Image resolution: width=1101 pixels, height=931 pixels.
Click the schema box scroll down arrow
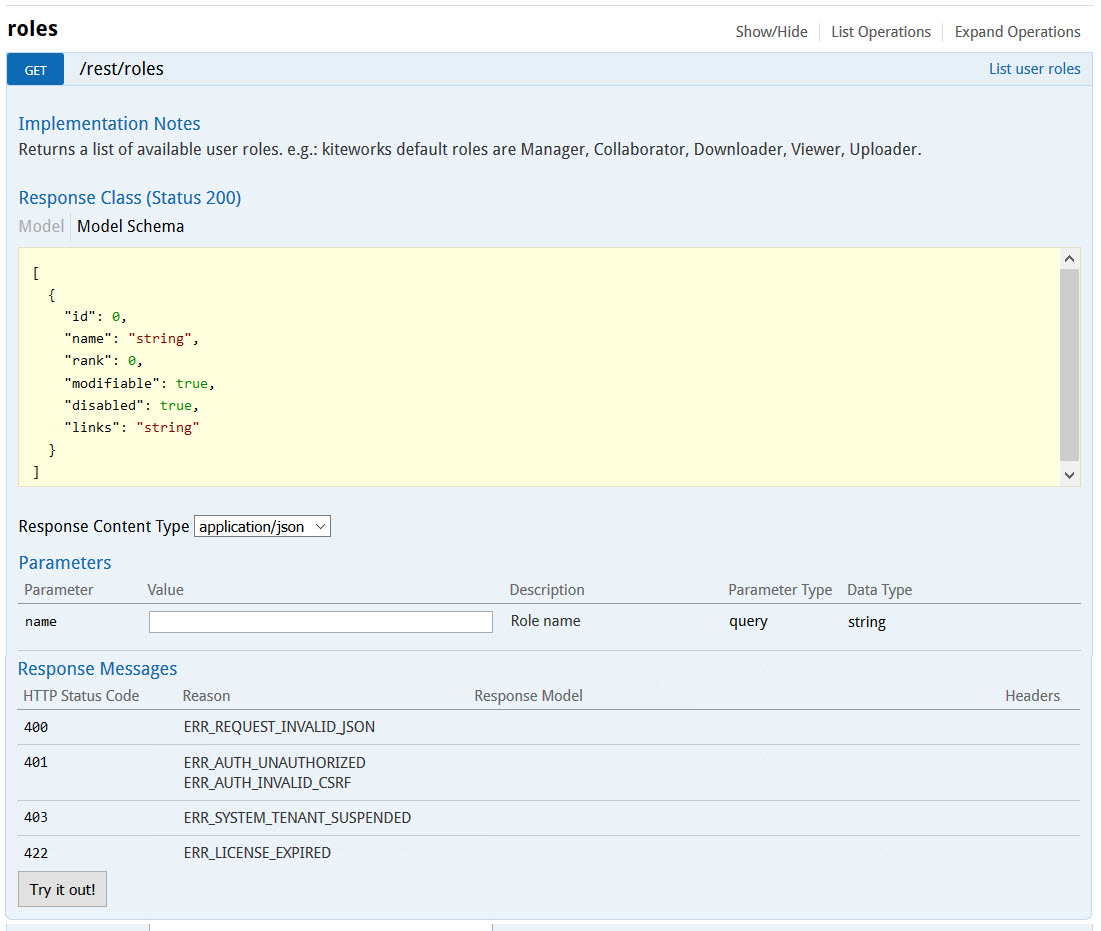1069,476
